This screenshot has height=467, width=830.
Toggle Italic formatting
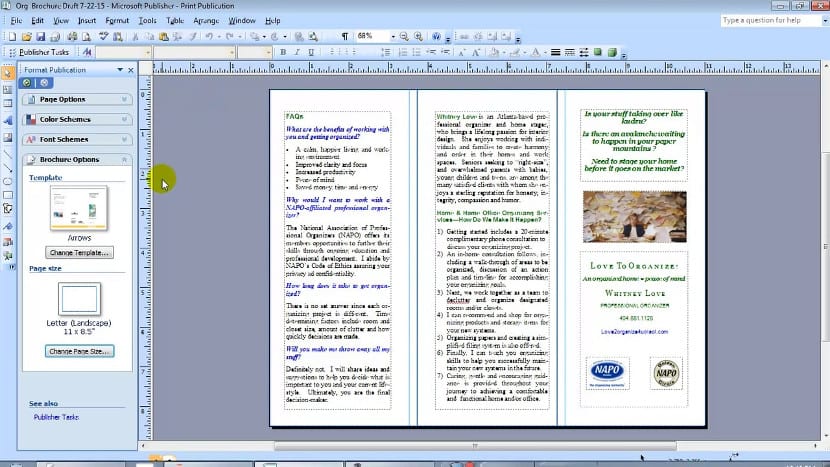pyautogui.click(x=297, y=52)
